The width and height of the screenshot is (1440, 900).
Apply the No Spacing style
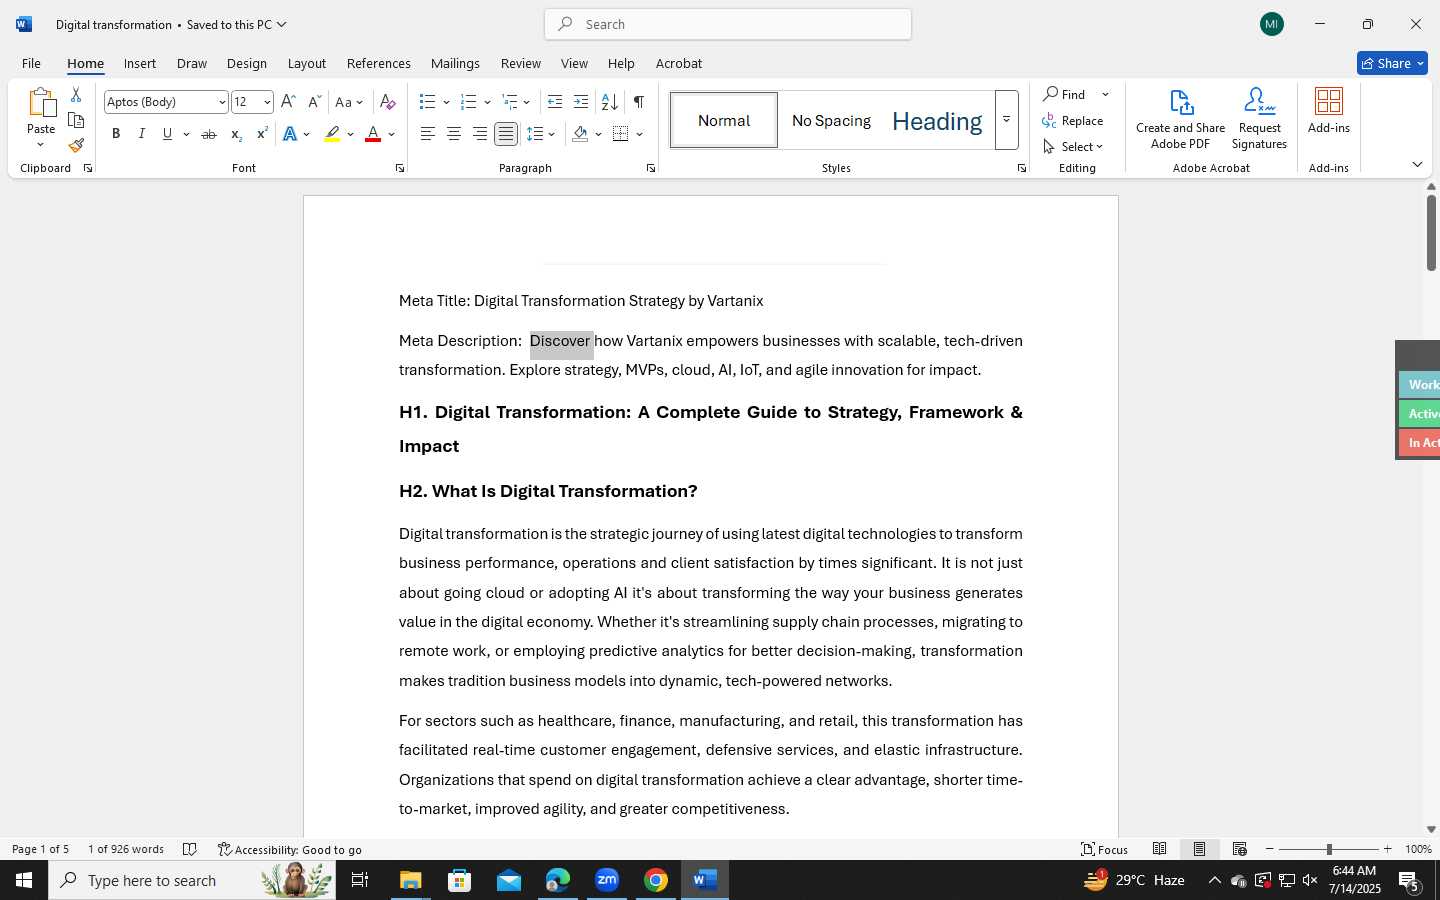[831, 120]
